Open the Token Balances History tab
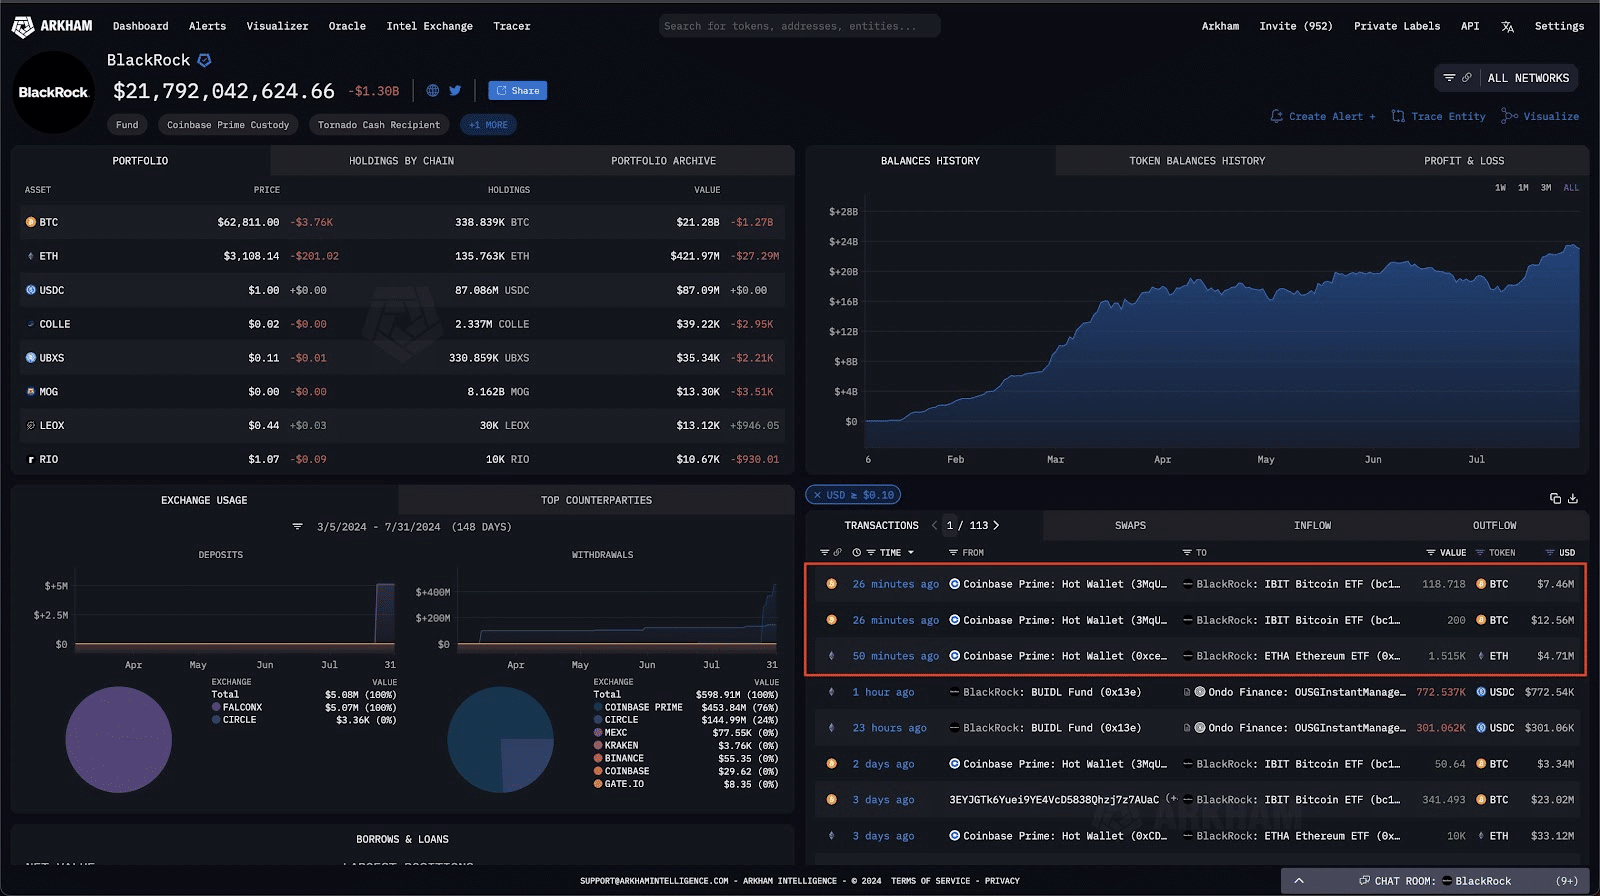This screenshot has height=896, width=1600. [x=1197, y=161]
